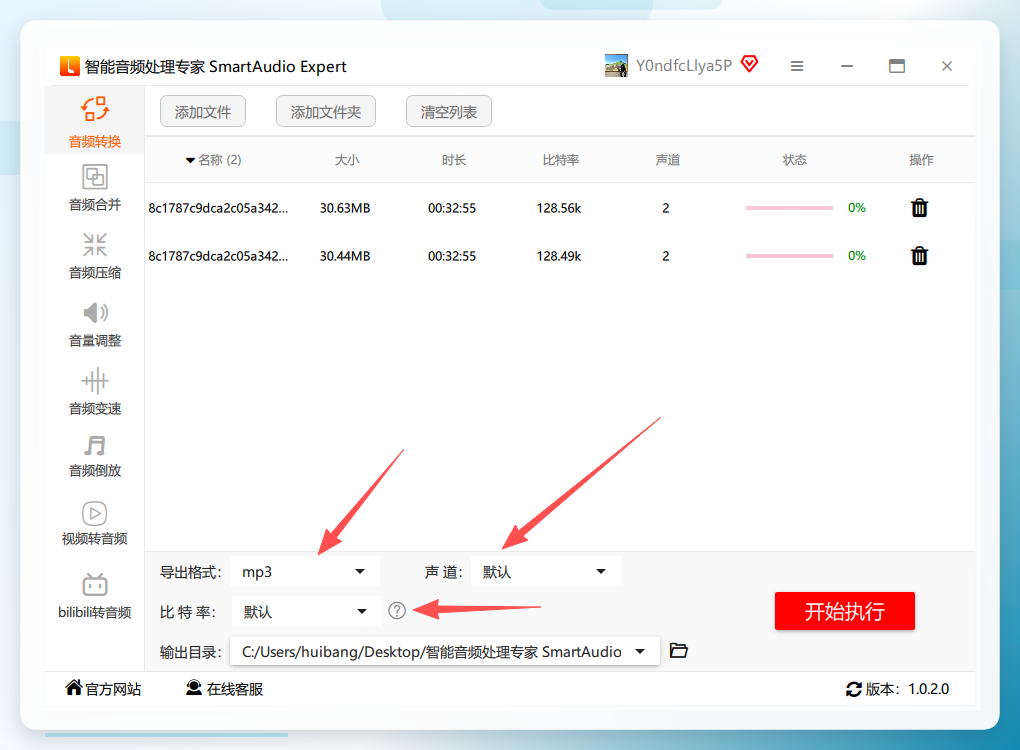Open the 在线客服 online support link
The width and height of the screenshot is (1020, 750).
pyautogui.click(x=235, y=689)
